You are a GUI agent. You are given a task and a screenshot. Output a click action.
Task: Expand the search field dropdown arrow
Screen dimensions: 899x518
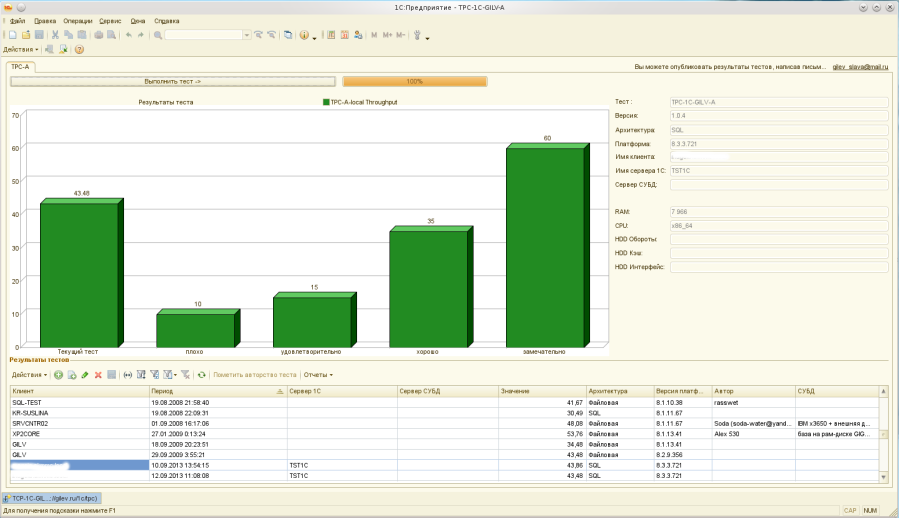[247, 35]
